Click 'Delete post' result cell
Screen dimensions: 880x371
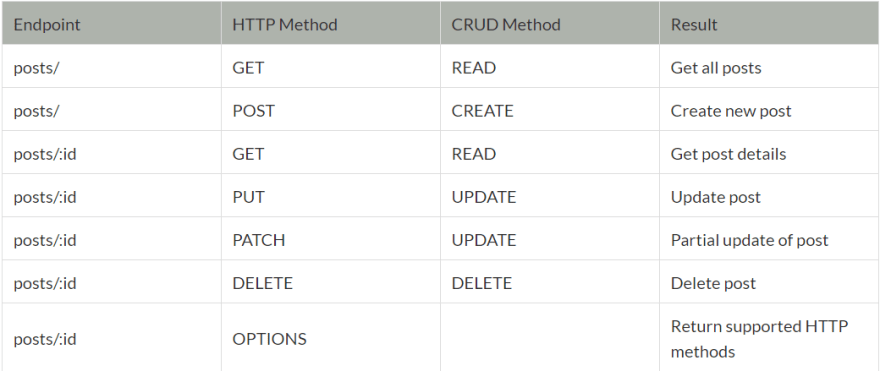[x=769, y=283]
